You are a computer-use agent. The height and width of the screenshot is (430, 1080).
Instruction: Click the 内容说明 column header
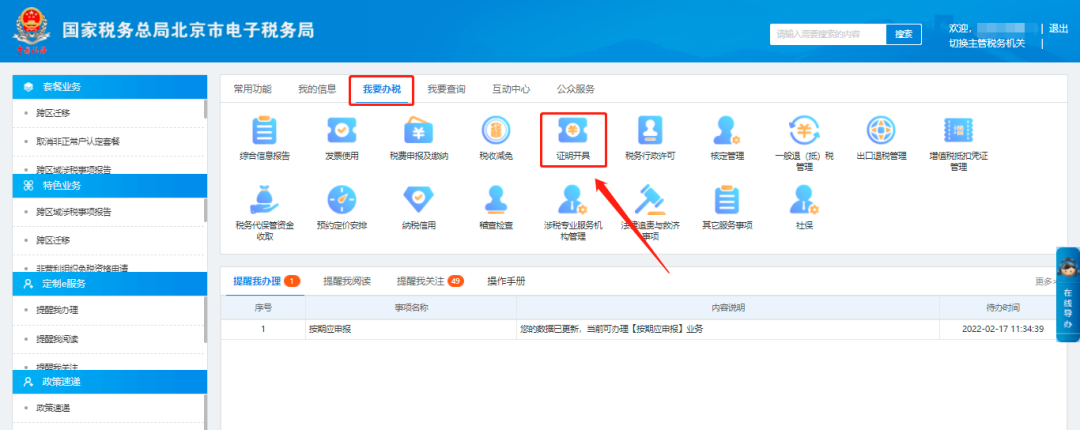coord(728,307)
